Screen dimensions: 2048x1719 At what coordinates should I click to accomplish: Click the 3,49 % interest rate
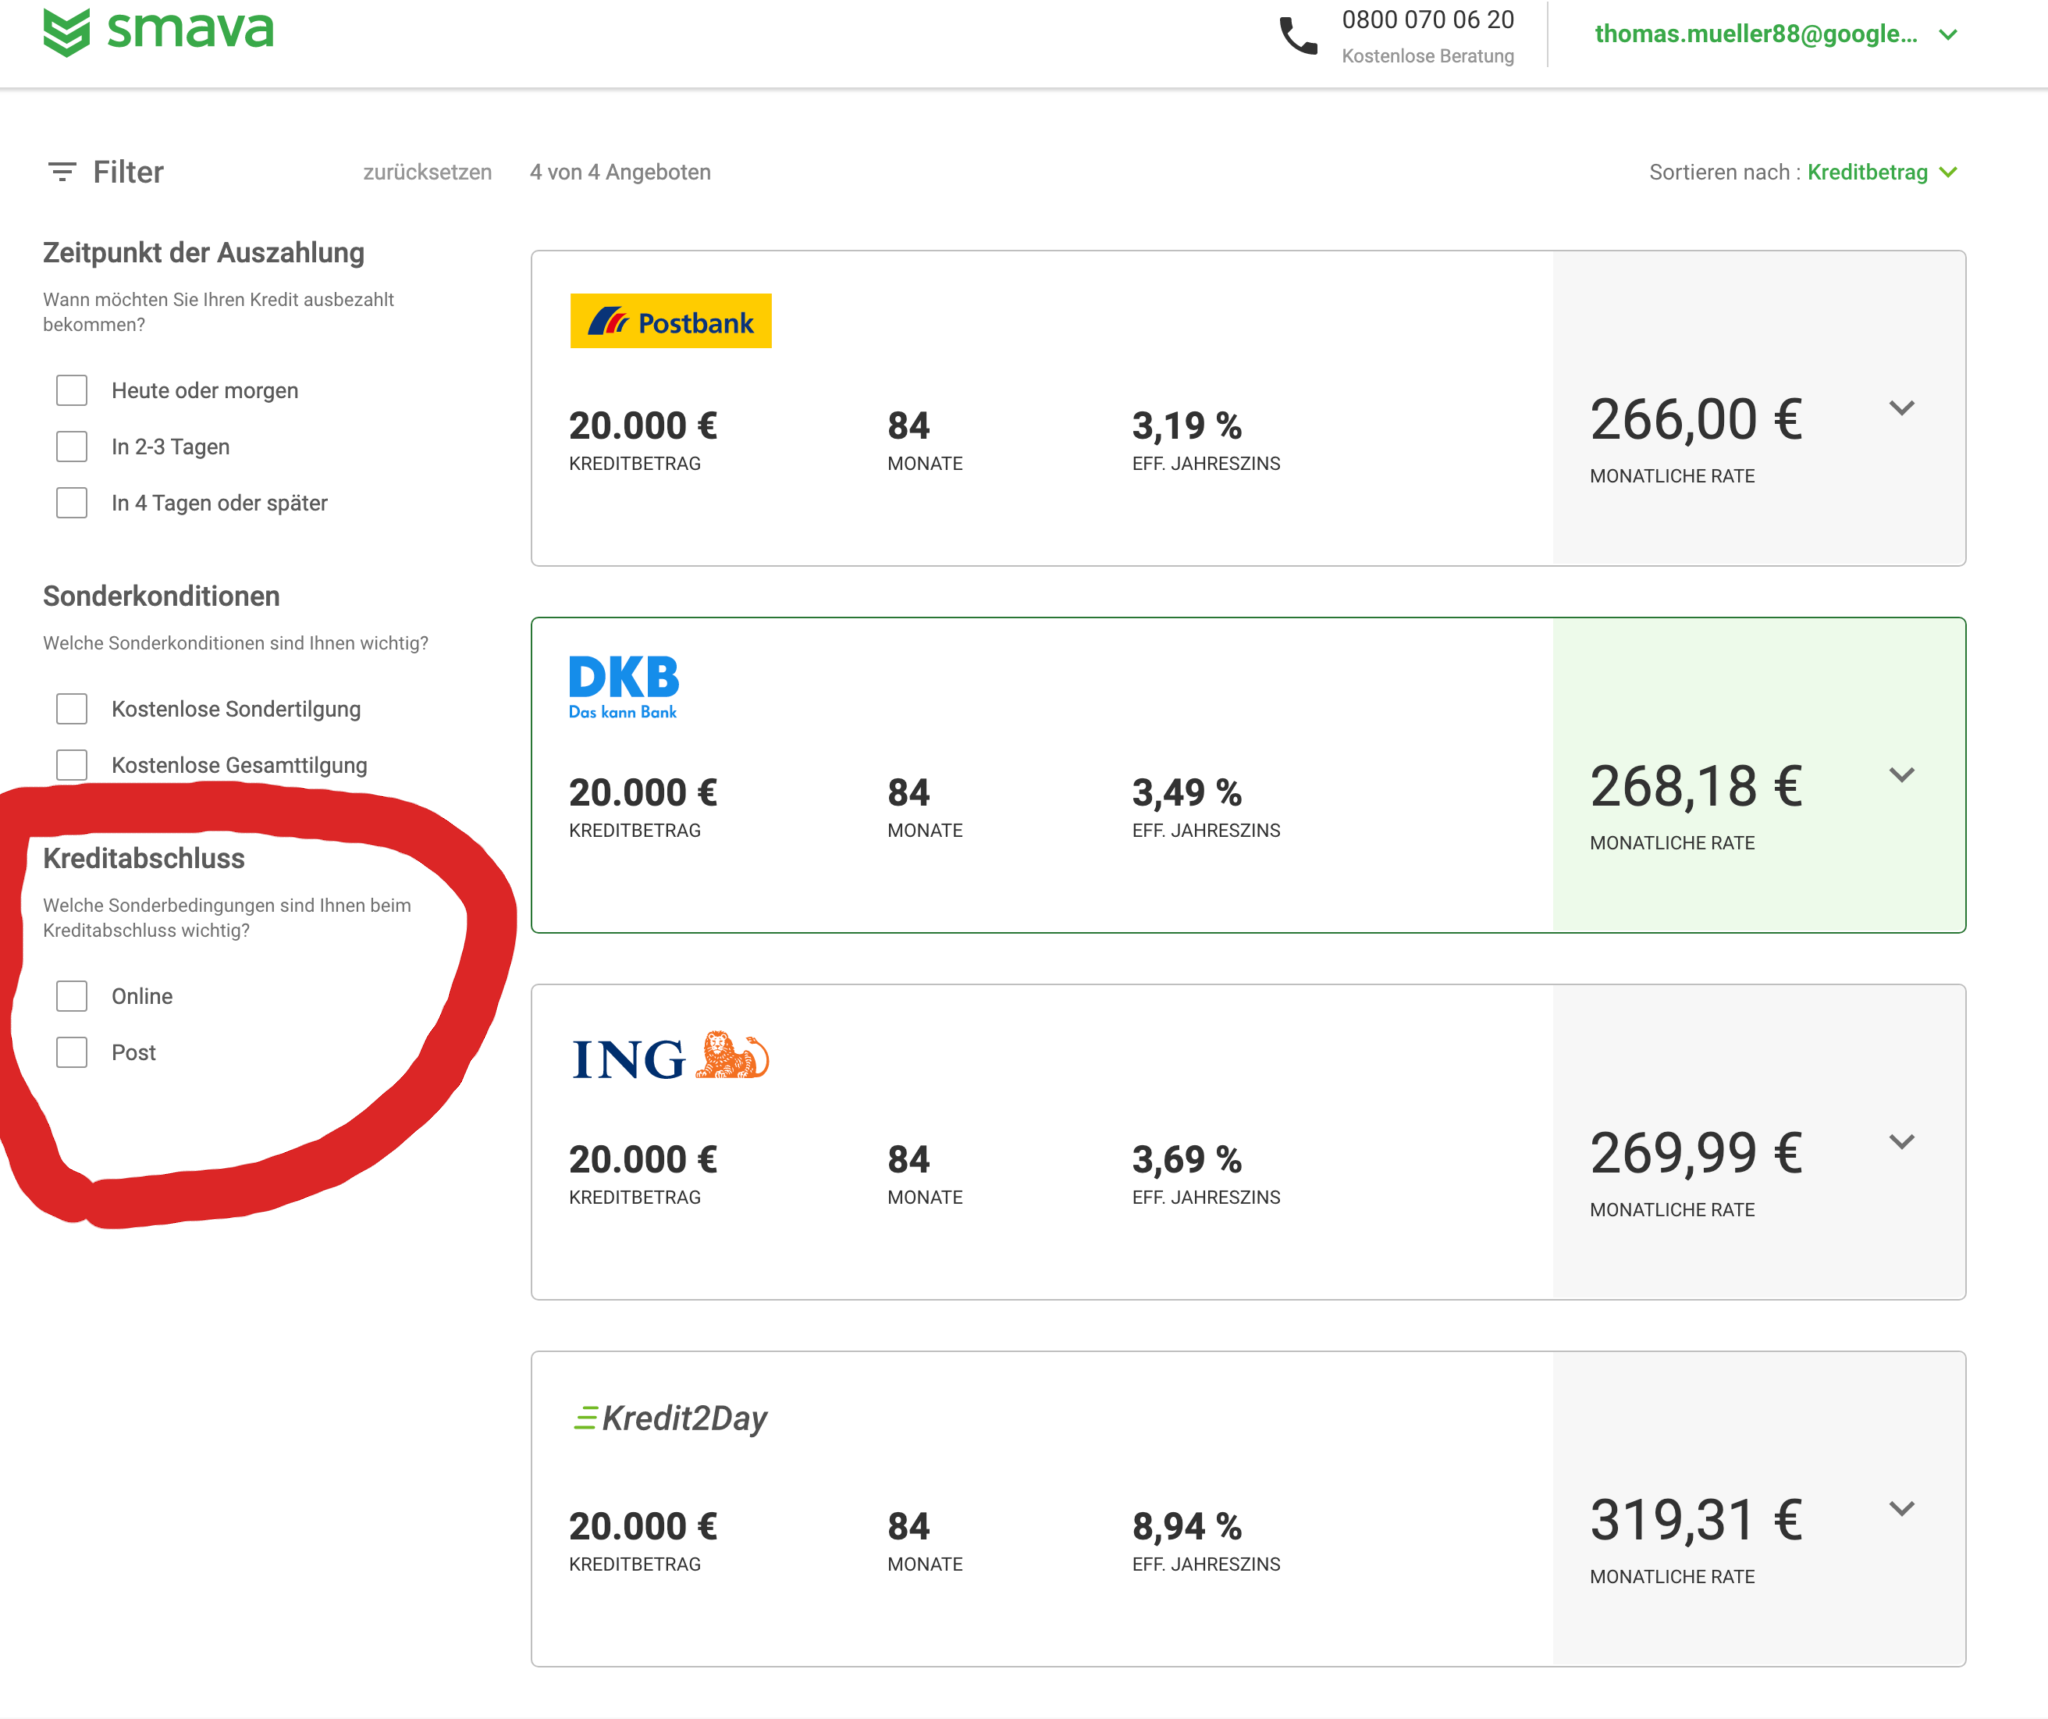(1187, 793)
